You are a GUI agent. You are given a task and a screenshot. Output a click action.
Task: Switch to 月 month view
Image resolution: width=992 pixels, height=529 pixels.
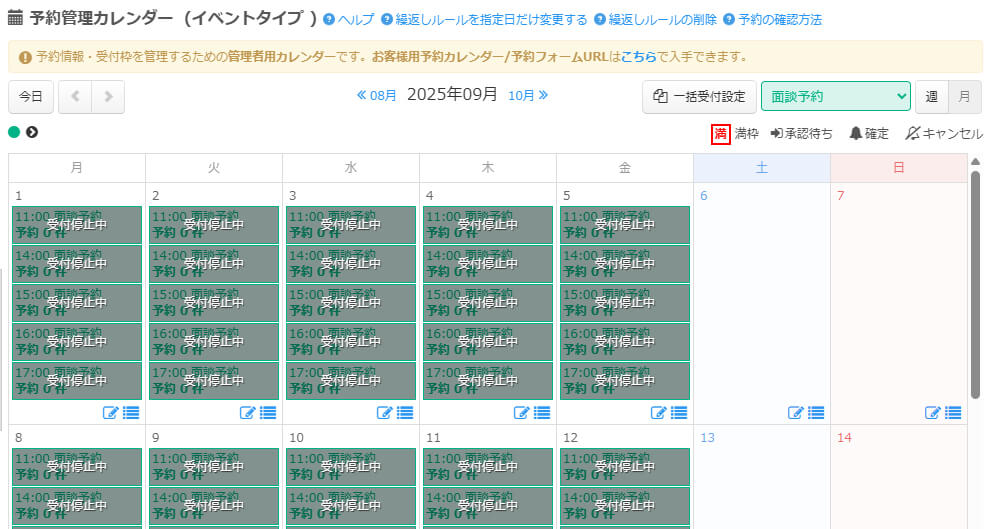coord(964,97)
